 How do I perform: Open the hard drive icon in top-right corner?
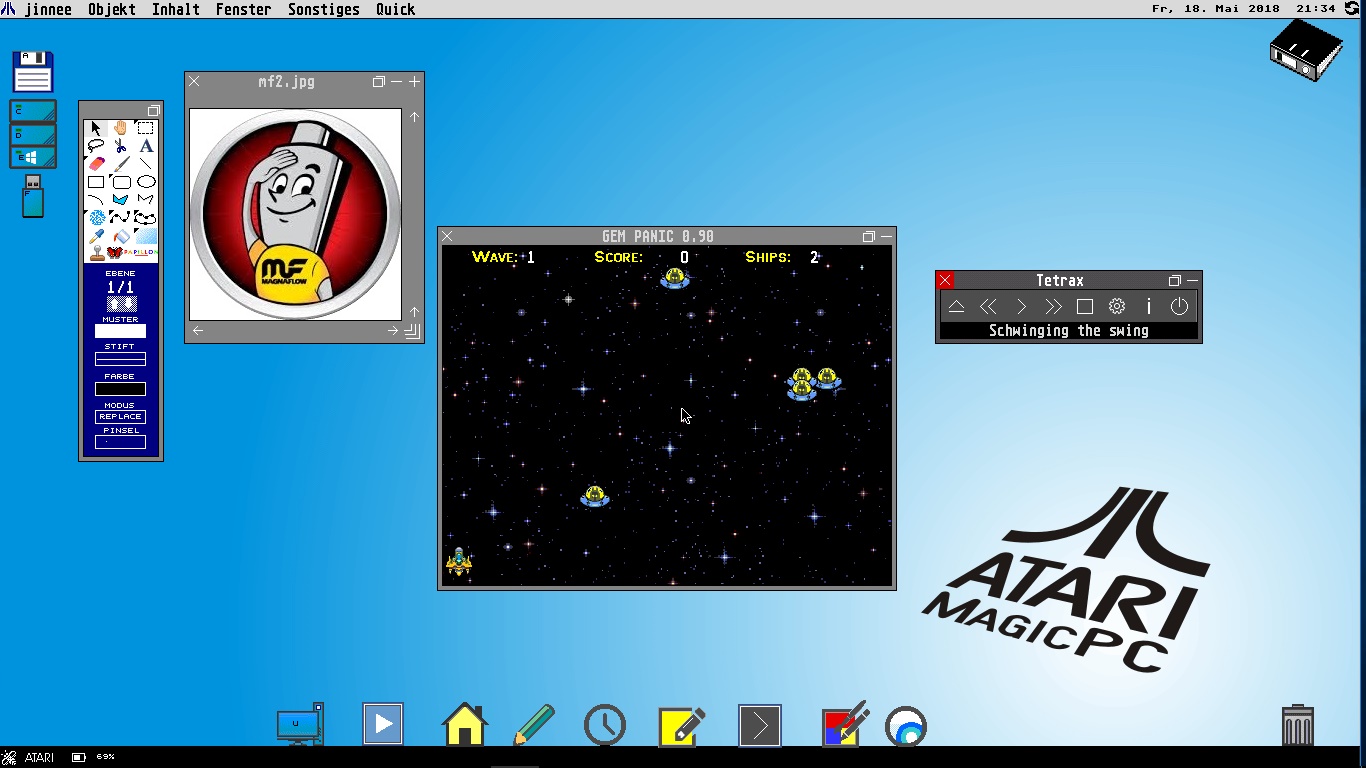tap(1306, 49)
